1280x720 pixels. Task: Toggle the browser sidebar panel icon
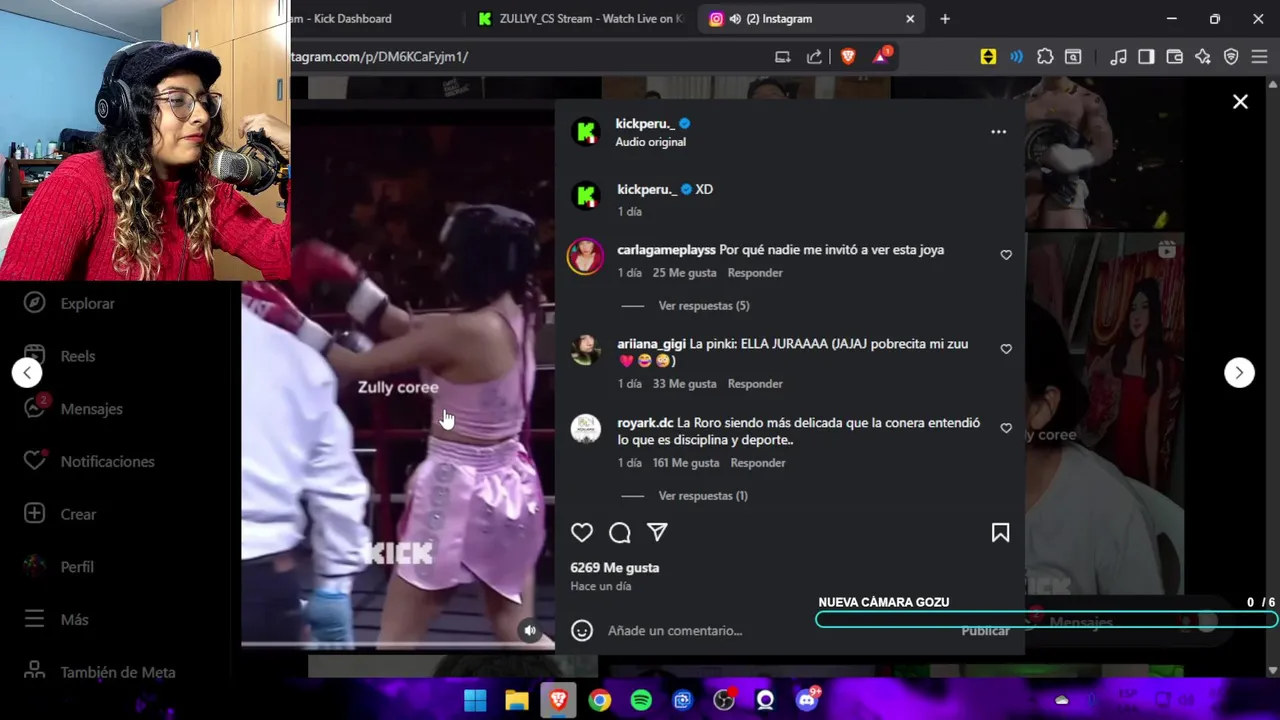pyautogui.click(x=1146, y=57)
